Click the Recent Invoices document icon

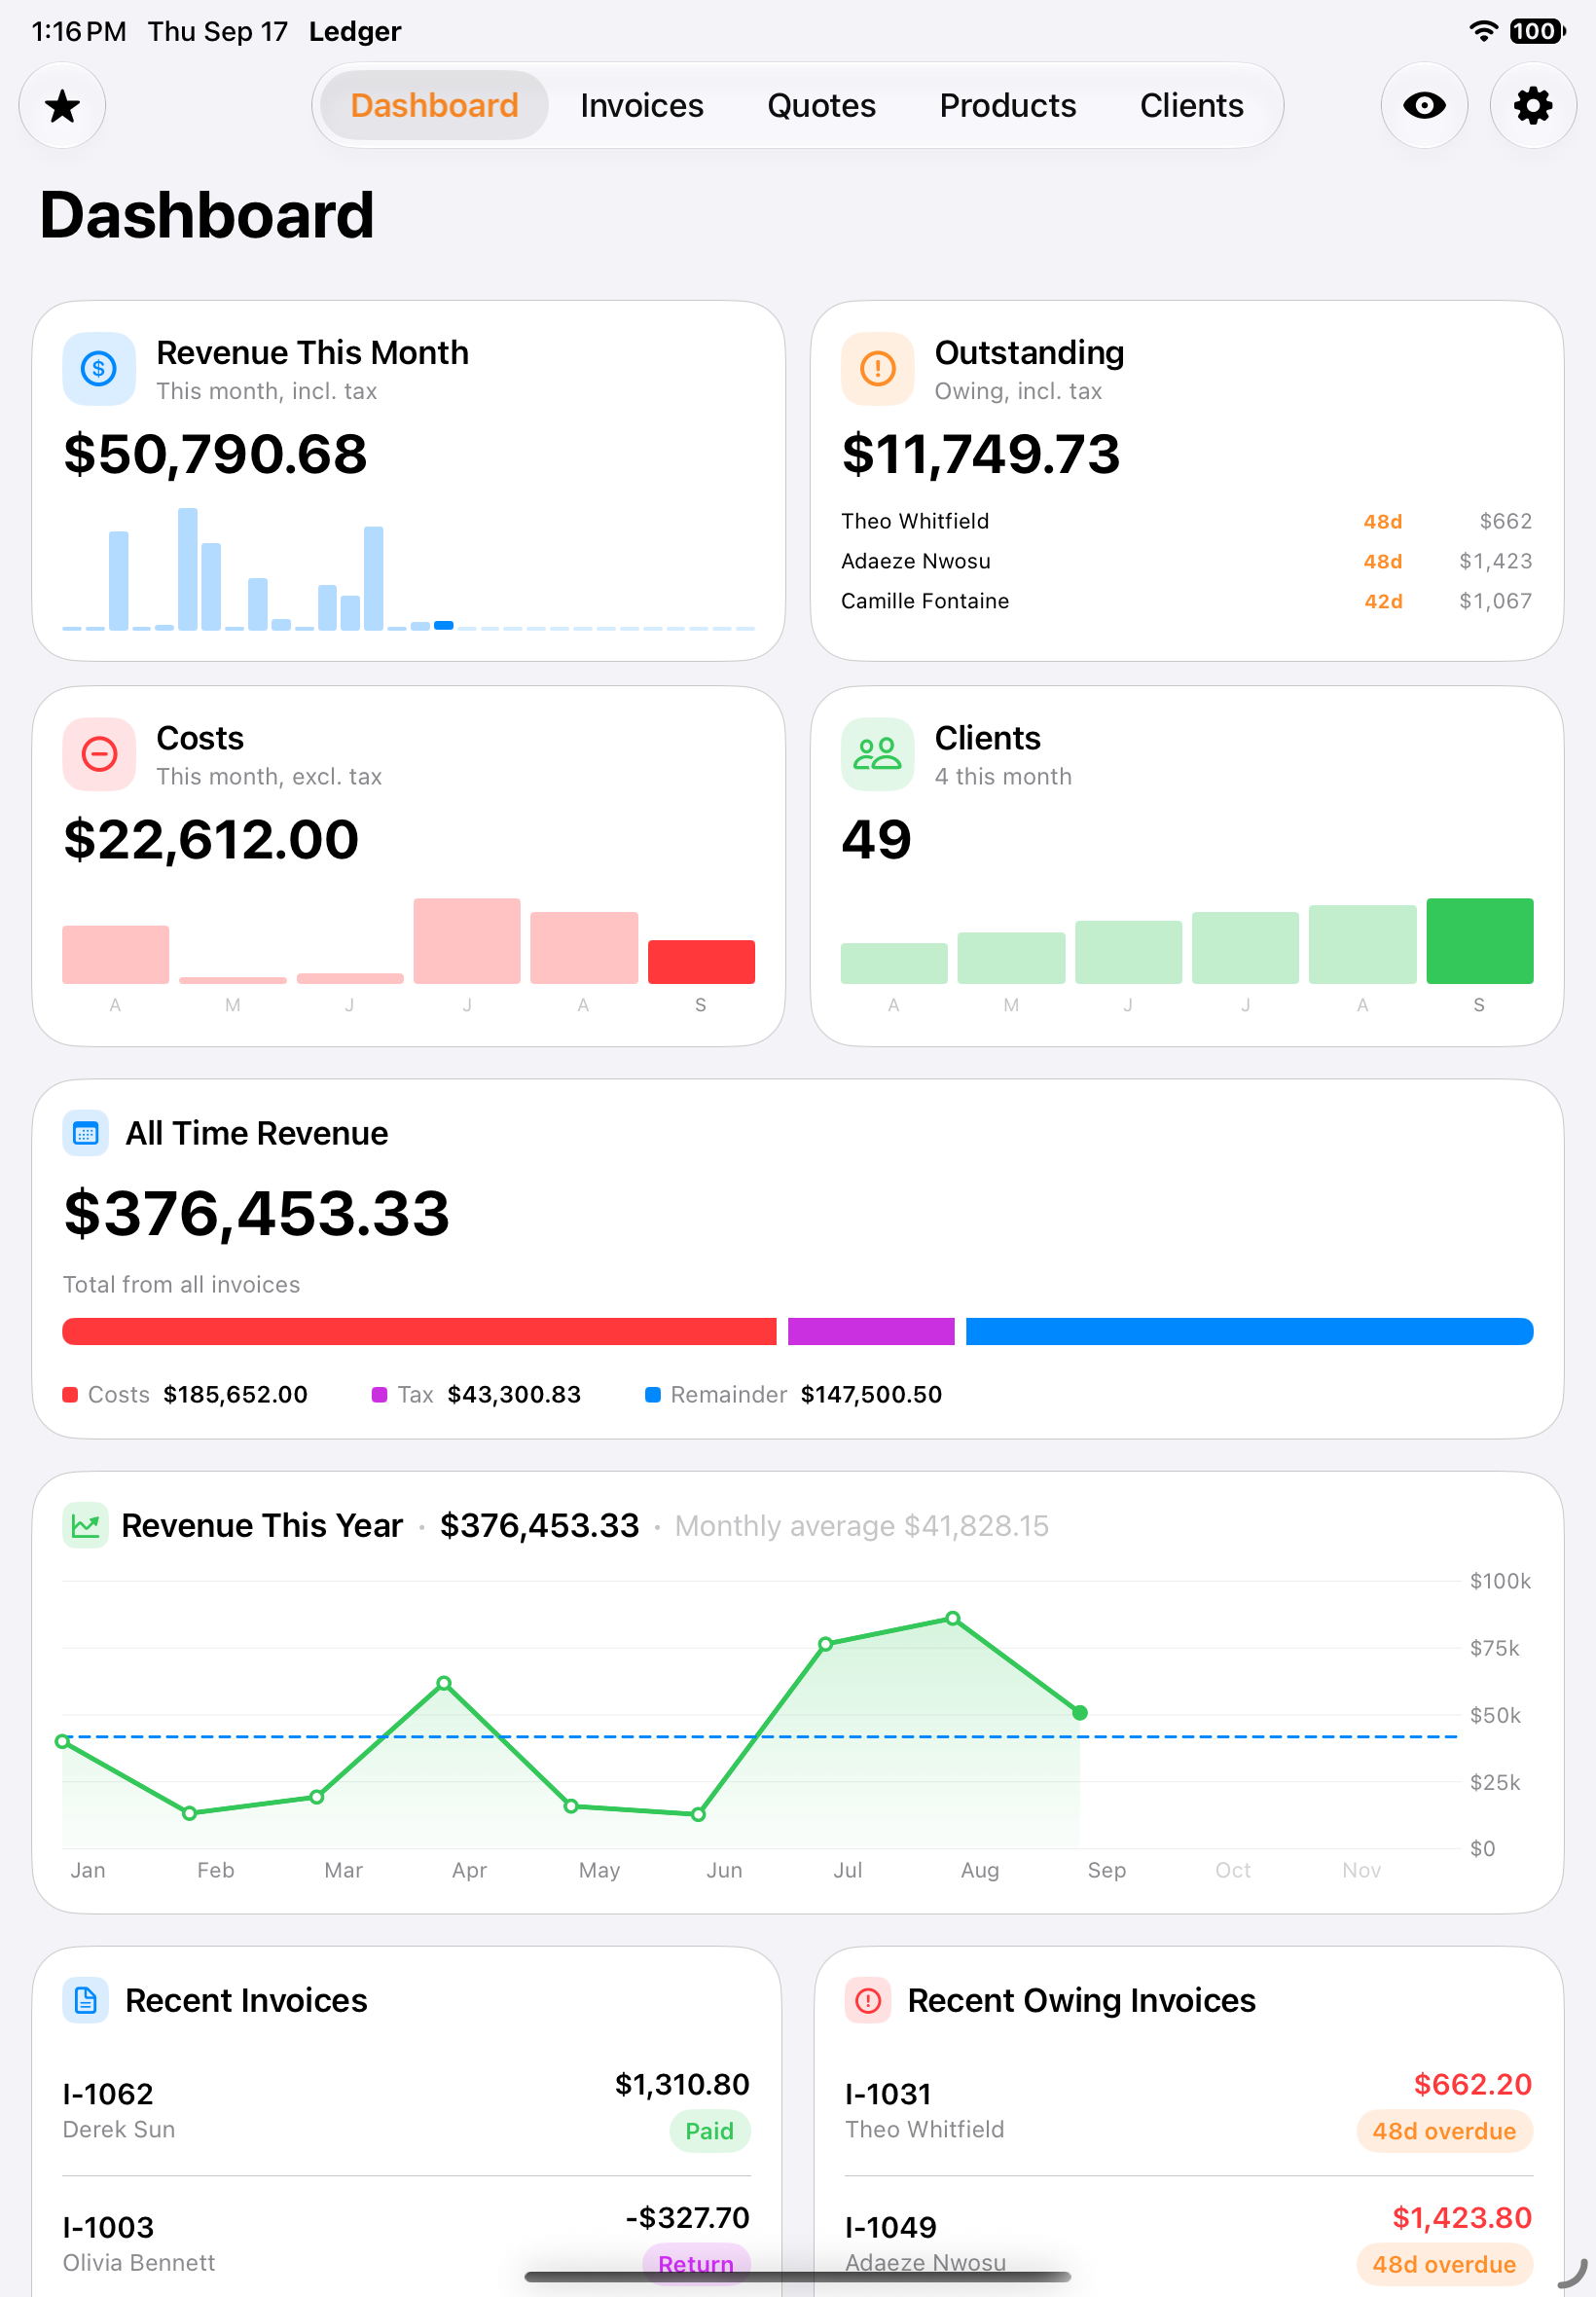click(86, 2000)
